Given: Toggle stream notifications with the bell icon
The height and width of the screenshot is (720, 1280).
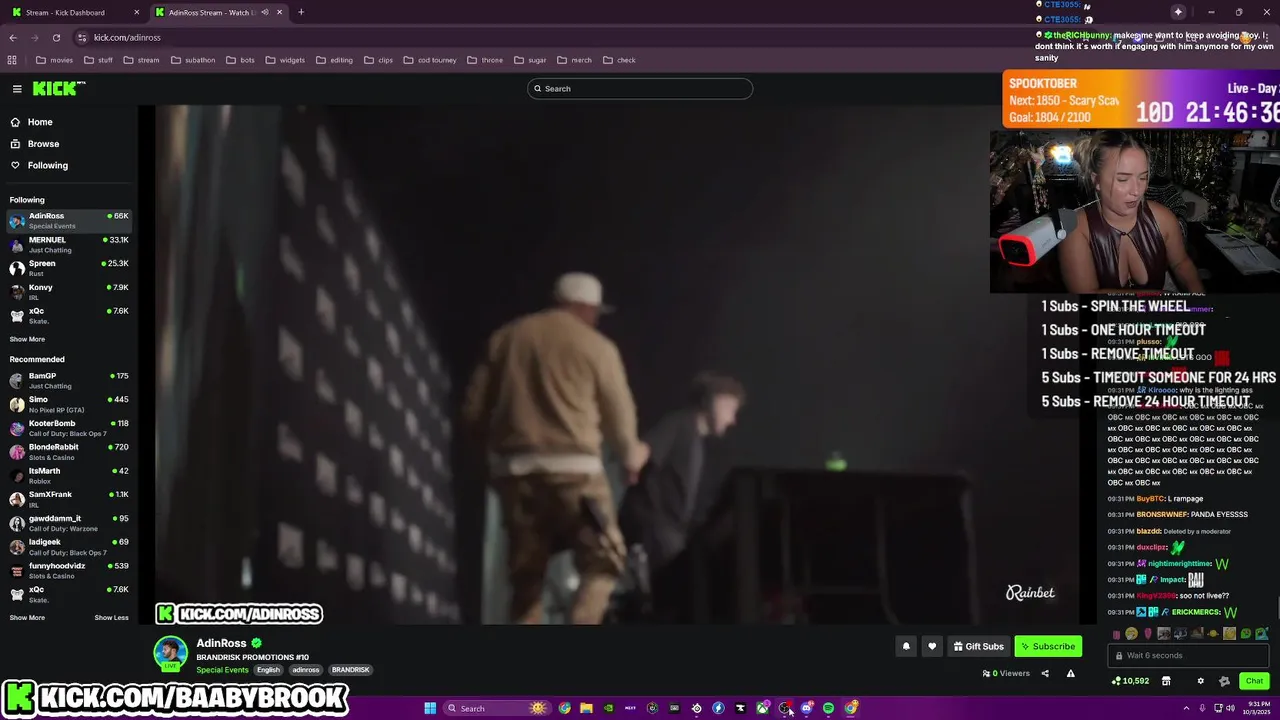Looking at the screenshot, I should pyautogui.click(x=906, y=646).
